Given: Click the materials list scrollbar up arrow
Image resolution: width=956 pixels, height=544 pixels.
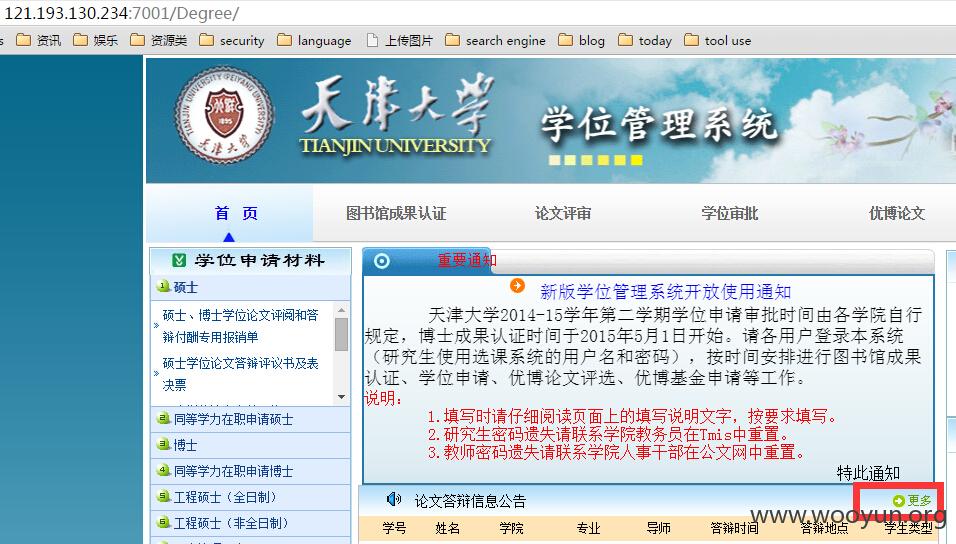Looking at the screenshot, I should (x=341, y=310).
